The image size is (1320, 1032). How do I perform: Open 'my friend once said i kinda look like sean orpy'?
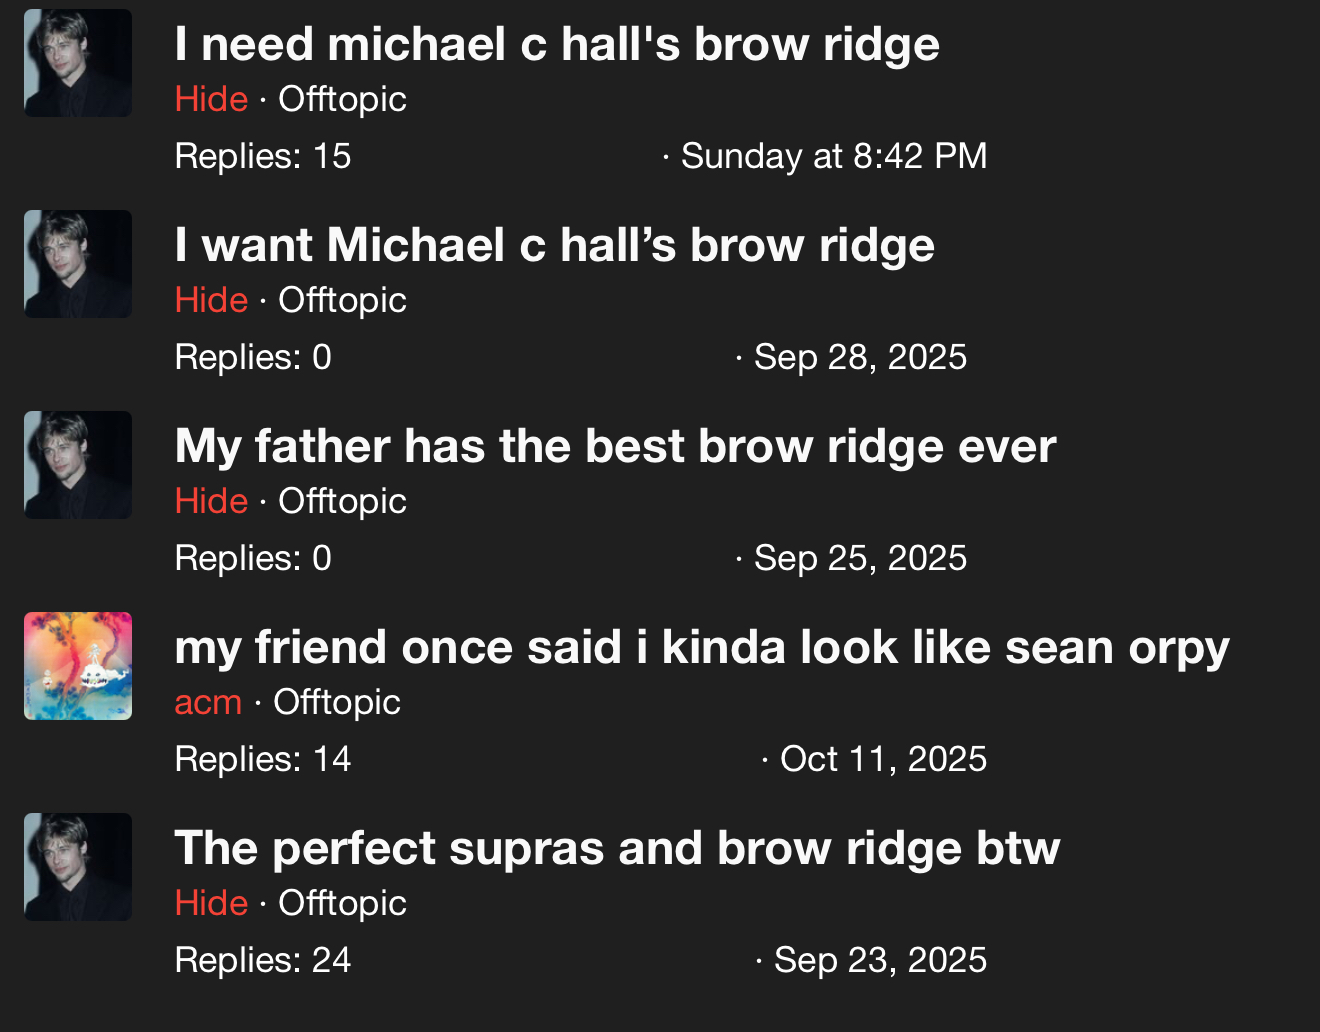pos(701,647)
